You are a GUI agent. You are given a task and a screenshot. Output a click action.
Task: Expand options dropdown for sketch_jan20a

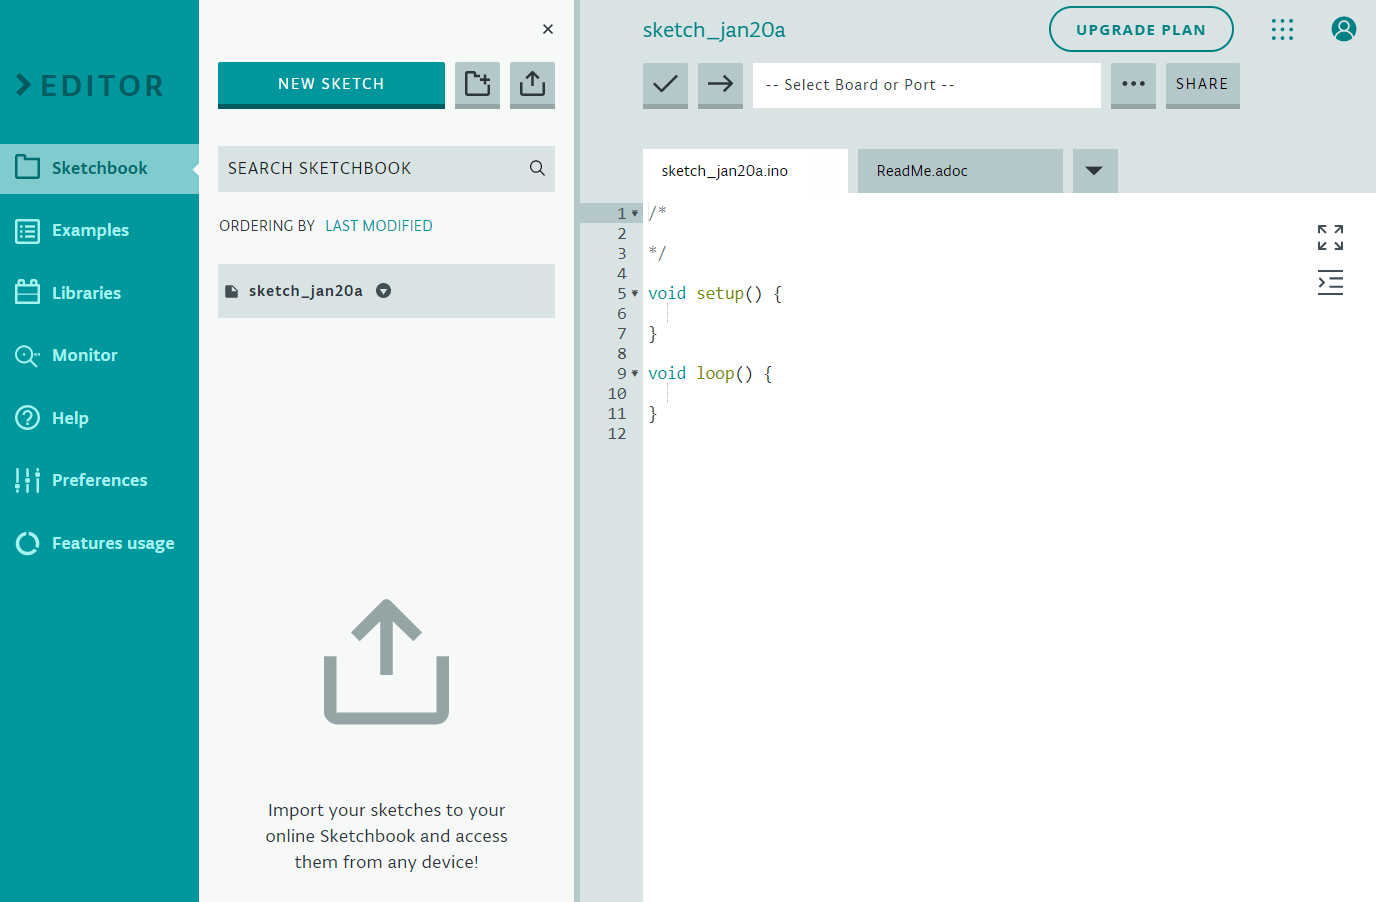tap(383, 291)
